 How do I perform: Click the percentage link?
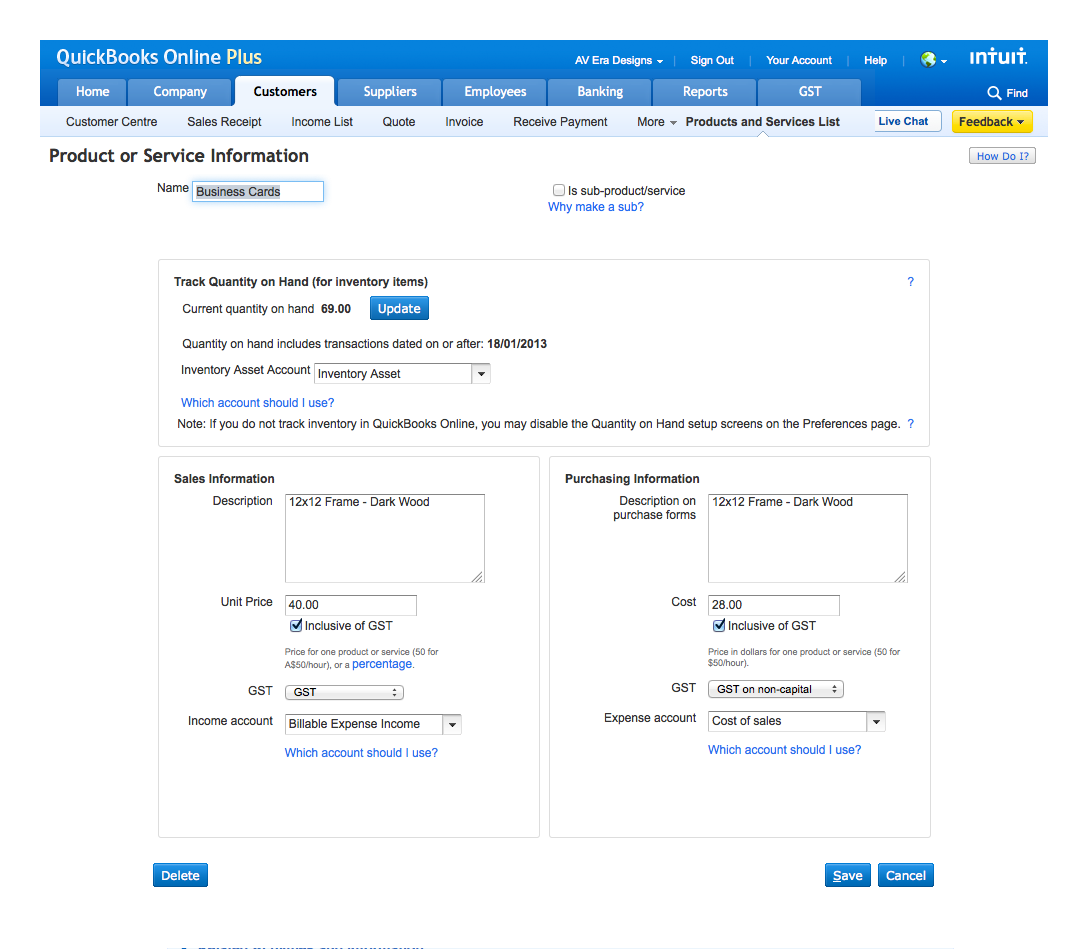pos(382,664)
